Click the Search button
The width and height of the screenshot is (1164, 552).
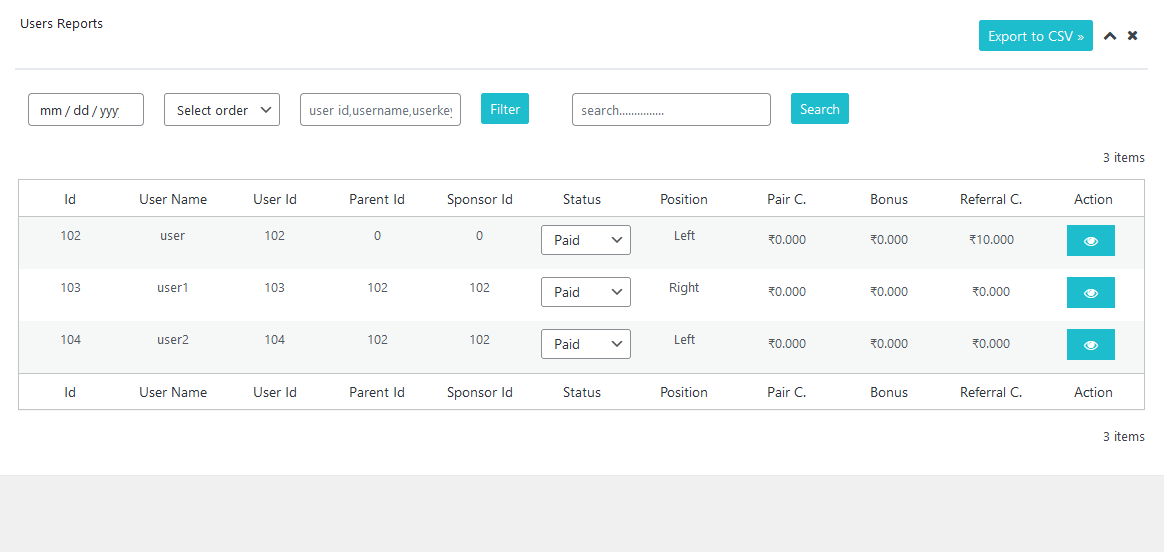819,109
